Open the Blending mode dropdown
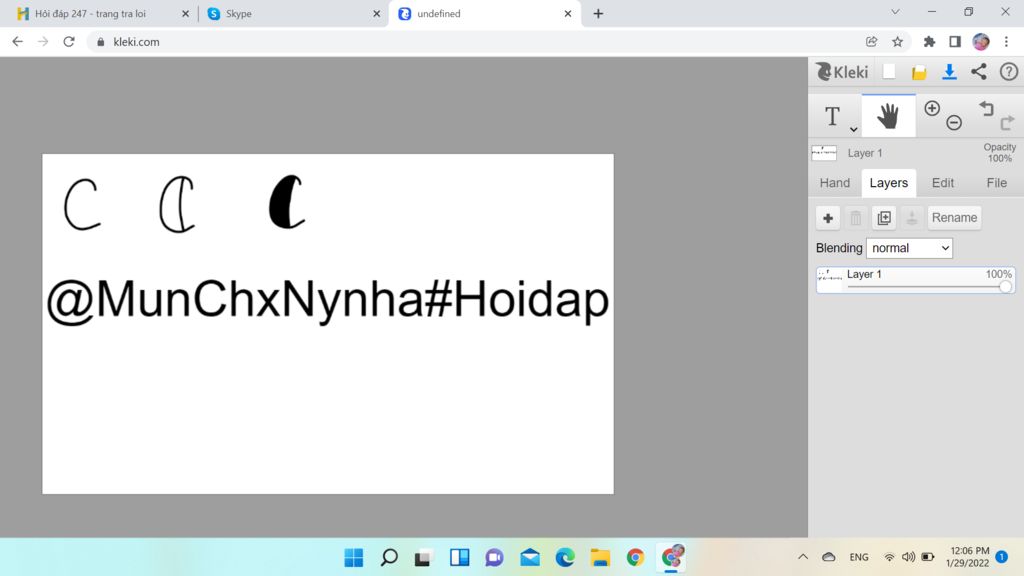The height and width of the screenshot is (576, 1024). (x=909, y=248)
